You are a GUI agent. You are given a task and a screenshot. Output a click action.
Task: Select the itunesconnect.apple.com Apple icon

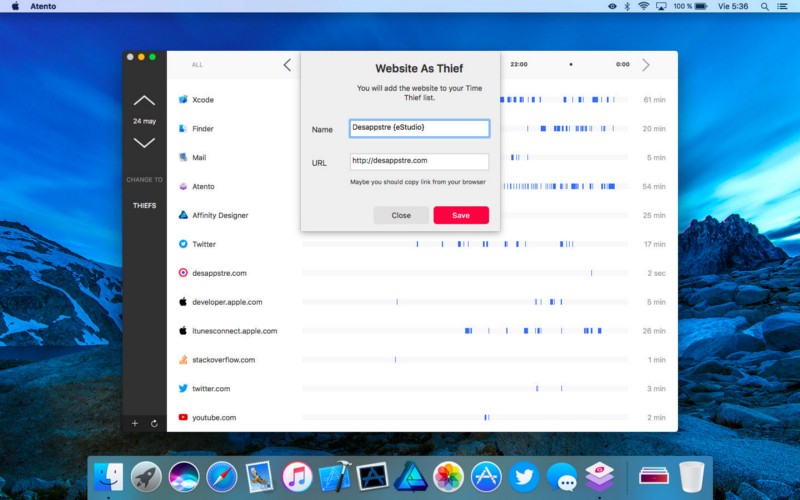[183, 331]
